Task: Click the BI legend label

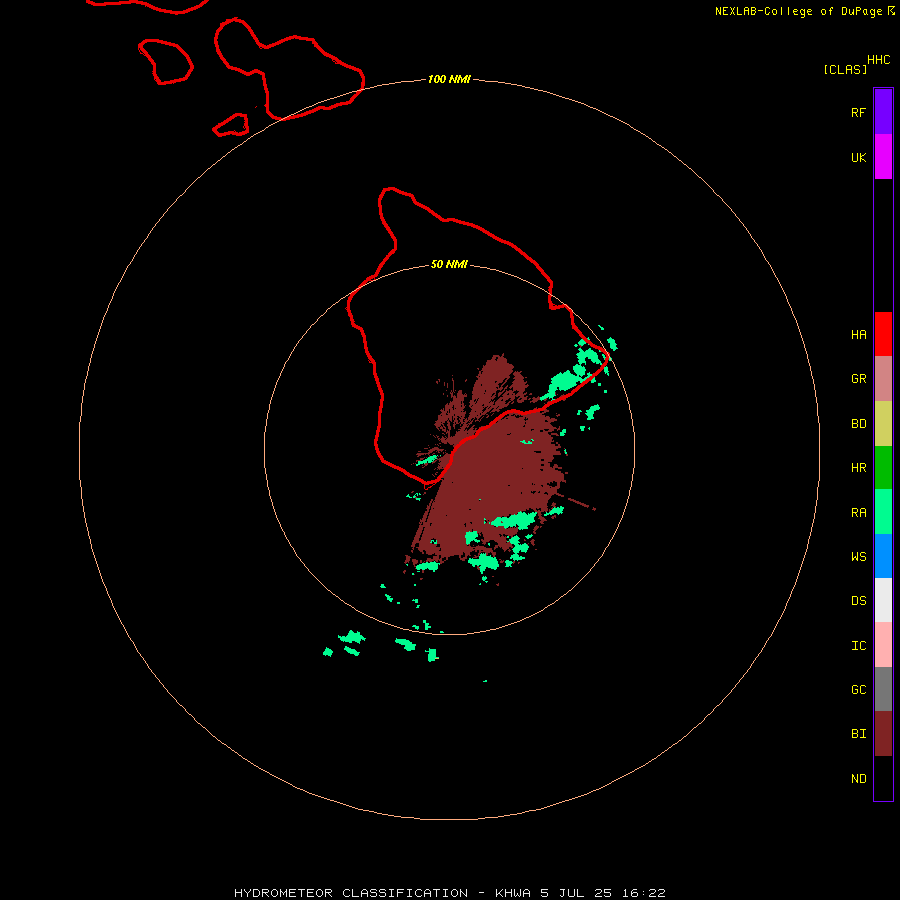Action: (x=858, y=734)
